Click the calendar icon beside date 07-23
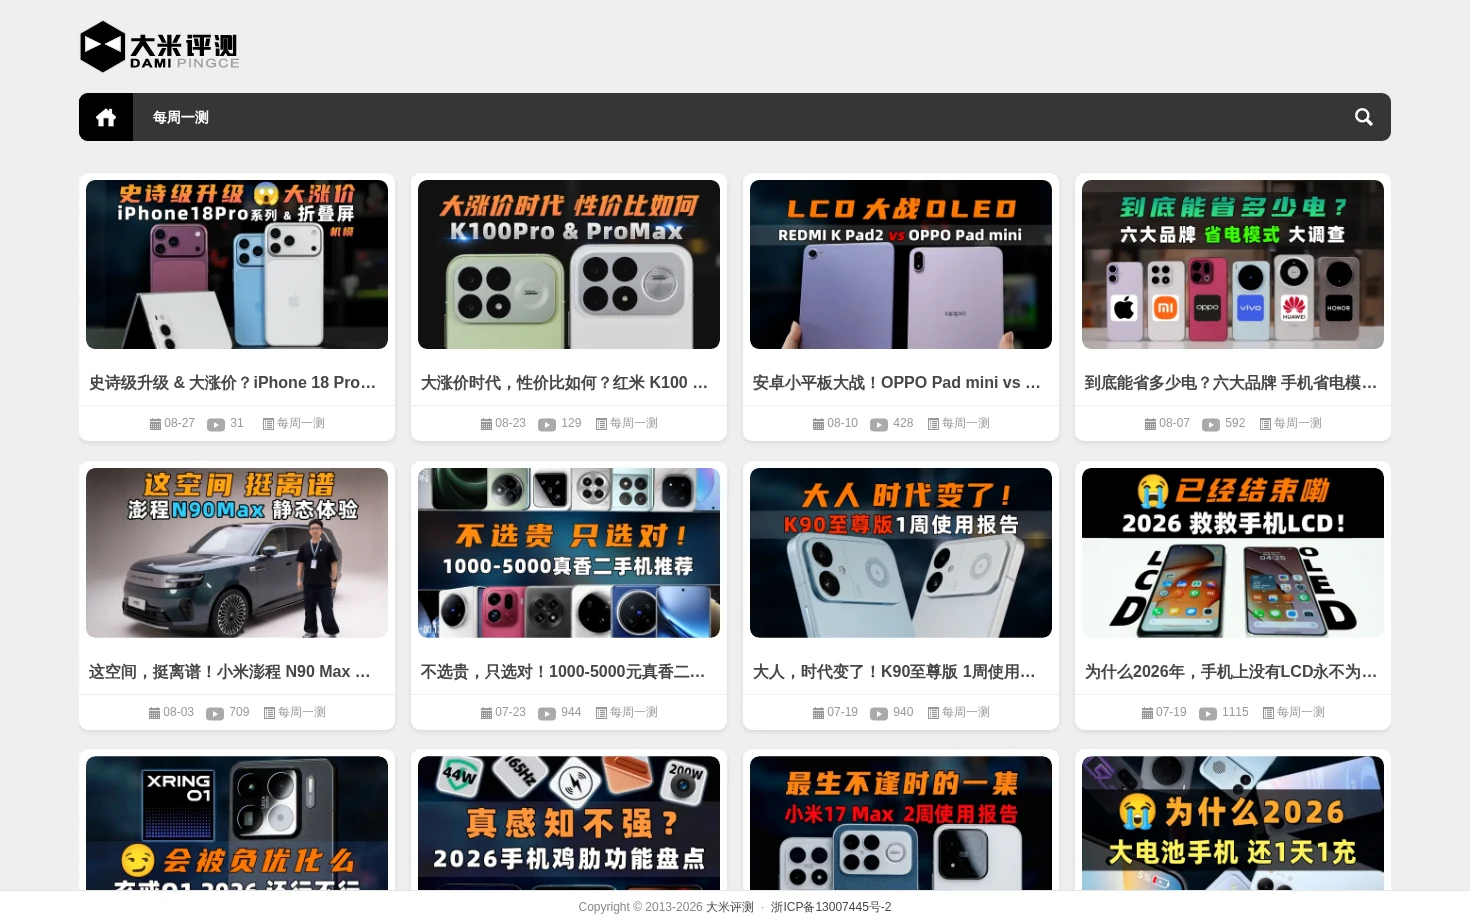Screen dimensions: 1470x923 click(486, 713)
